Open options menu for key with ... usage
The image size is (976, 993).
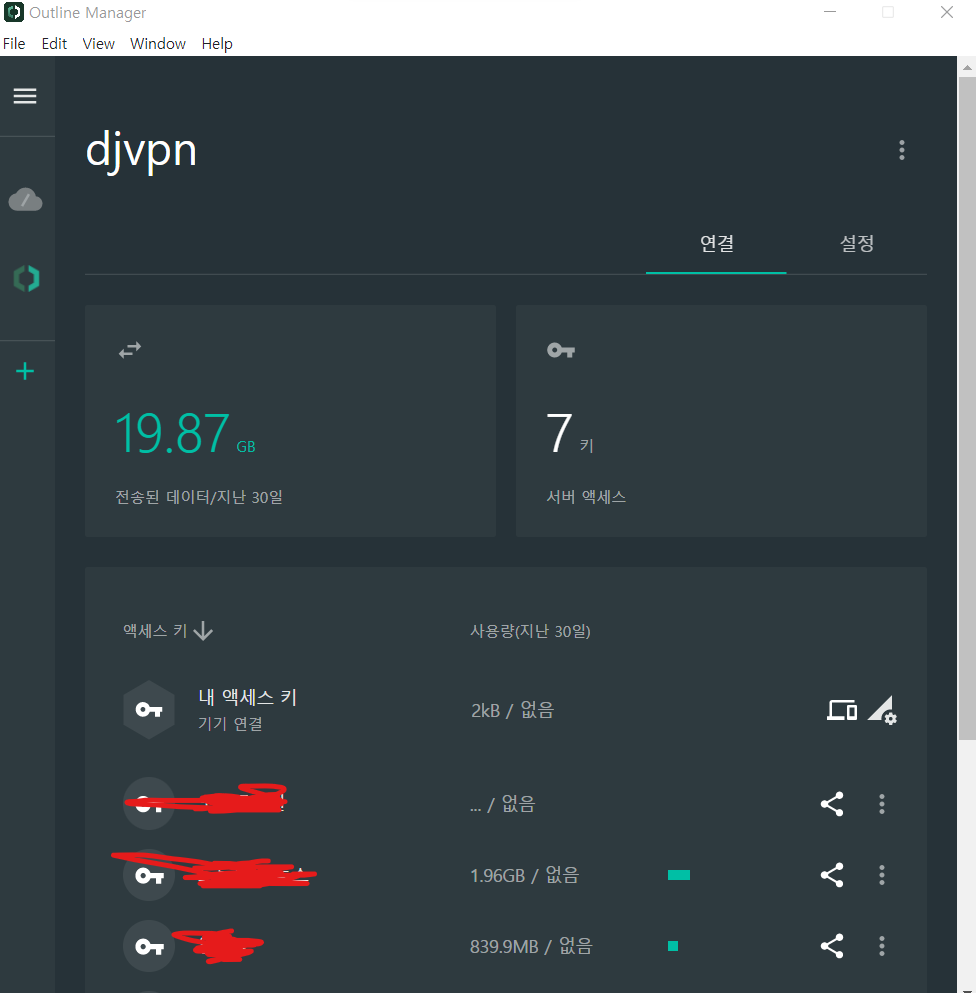[882, 804]
